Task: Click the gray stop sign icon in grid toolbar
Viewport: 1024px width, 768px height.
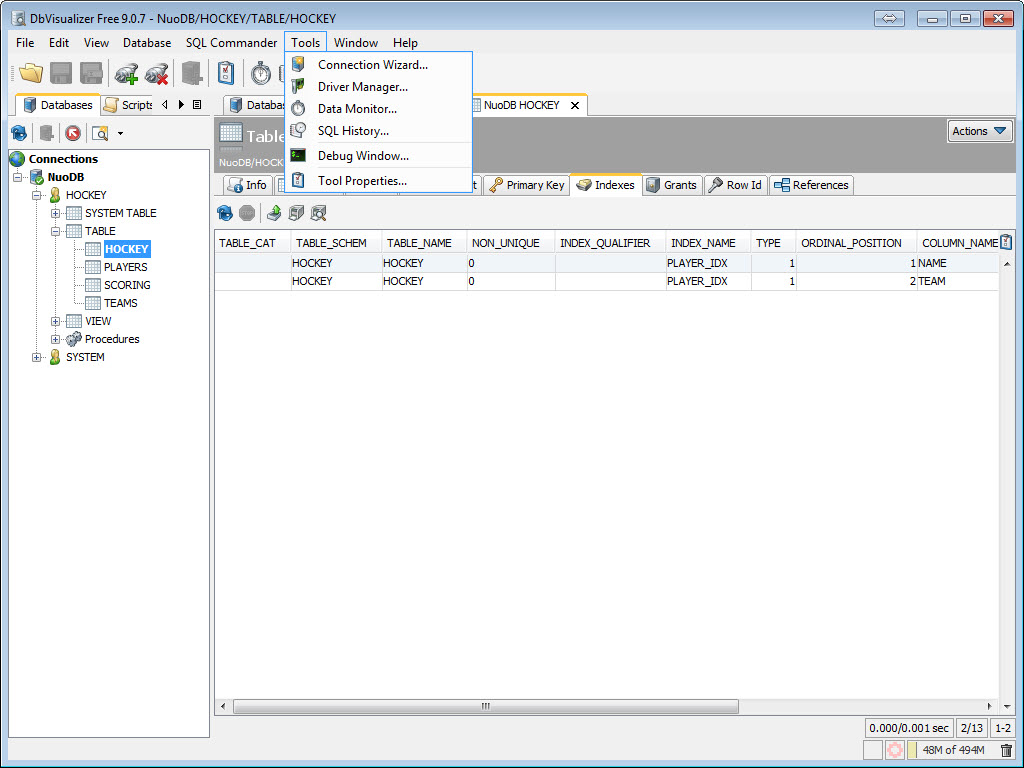Action: click(x=247, y=213)
